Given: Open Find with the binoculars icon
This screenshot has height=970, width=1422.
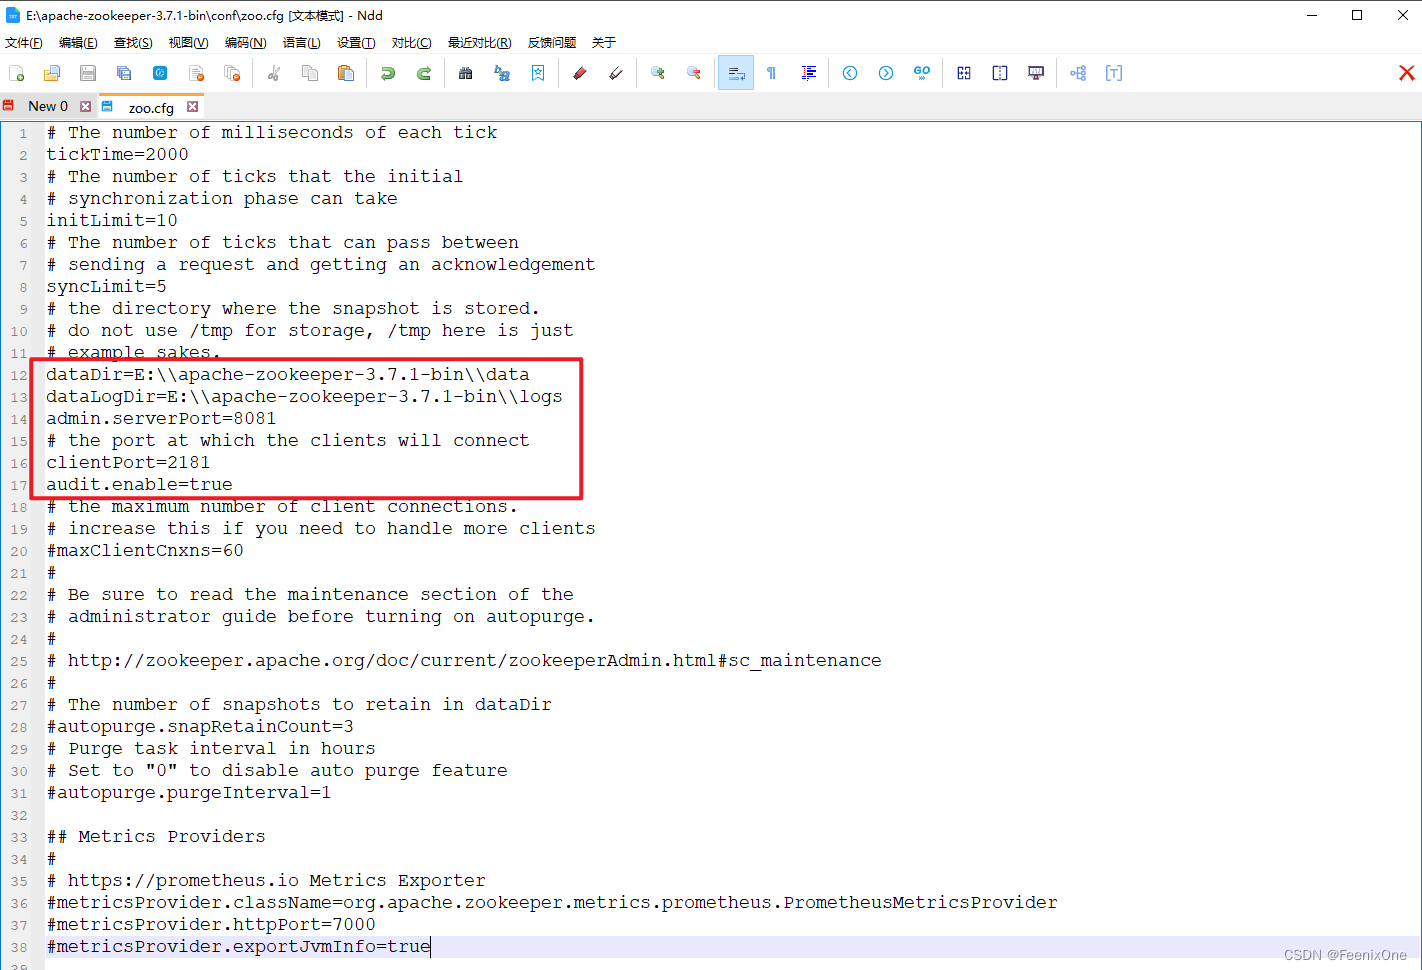Looking at the screenshot, I should [466, 73].
